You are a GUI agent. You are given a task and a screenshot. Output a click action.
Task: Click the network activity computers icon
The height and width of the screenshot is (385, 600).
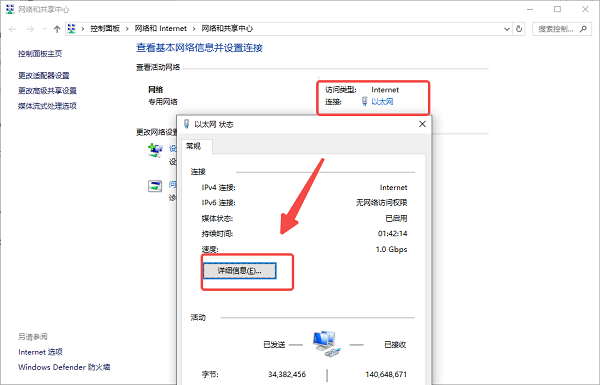[326, 344]
